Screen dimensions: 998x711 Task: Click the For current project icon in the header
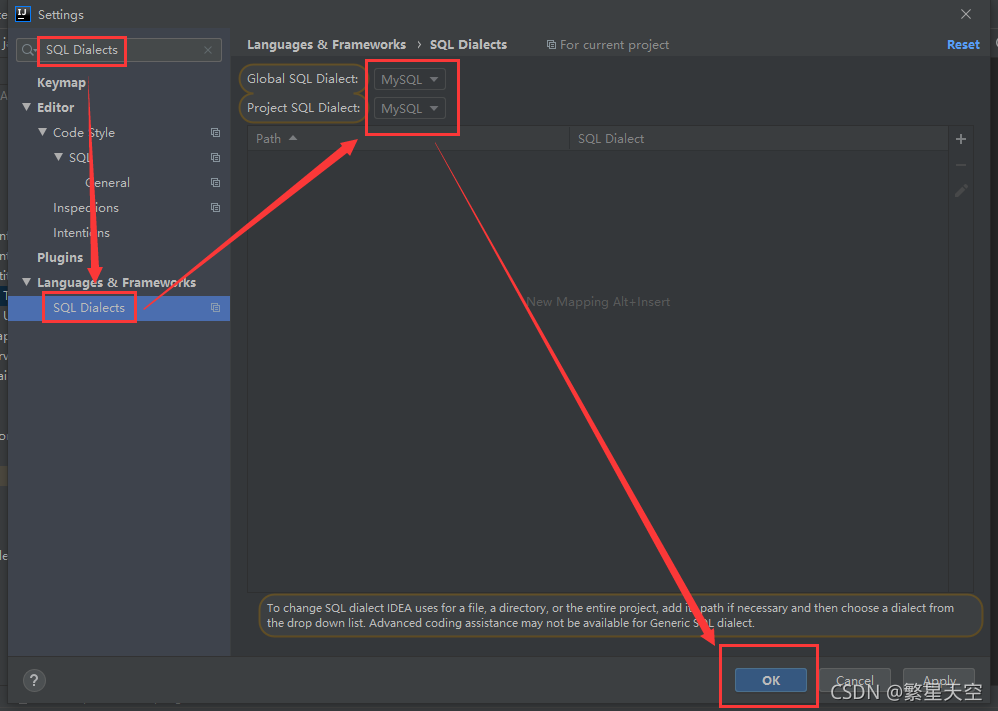551,45
